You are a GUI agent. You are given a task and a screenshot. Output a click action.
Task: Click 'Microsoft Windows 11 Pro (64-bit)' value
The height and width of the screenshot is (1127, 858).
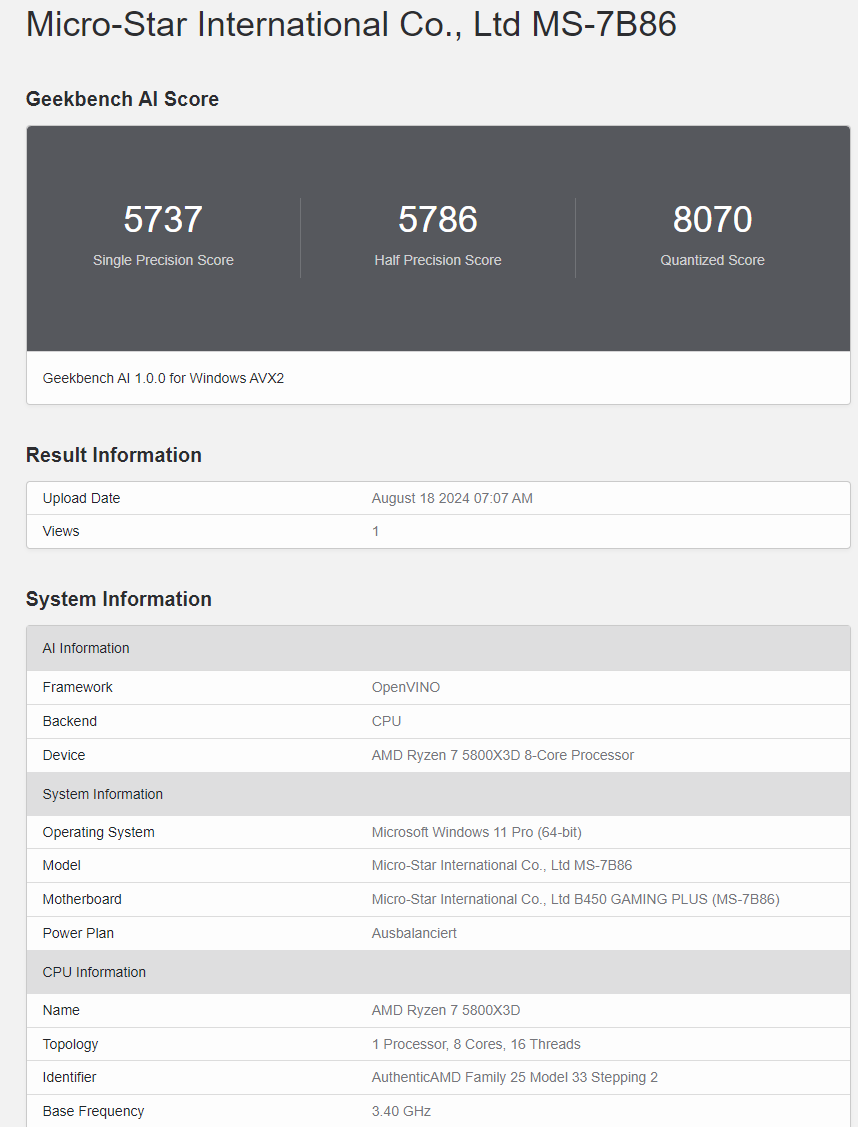(x=476, y=832)
